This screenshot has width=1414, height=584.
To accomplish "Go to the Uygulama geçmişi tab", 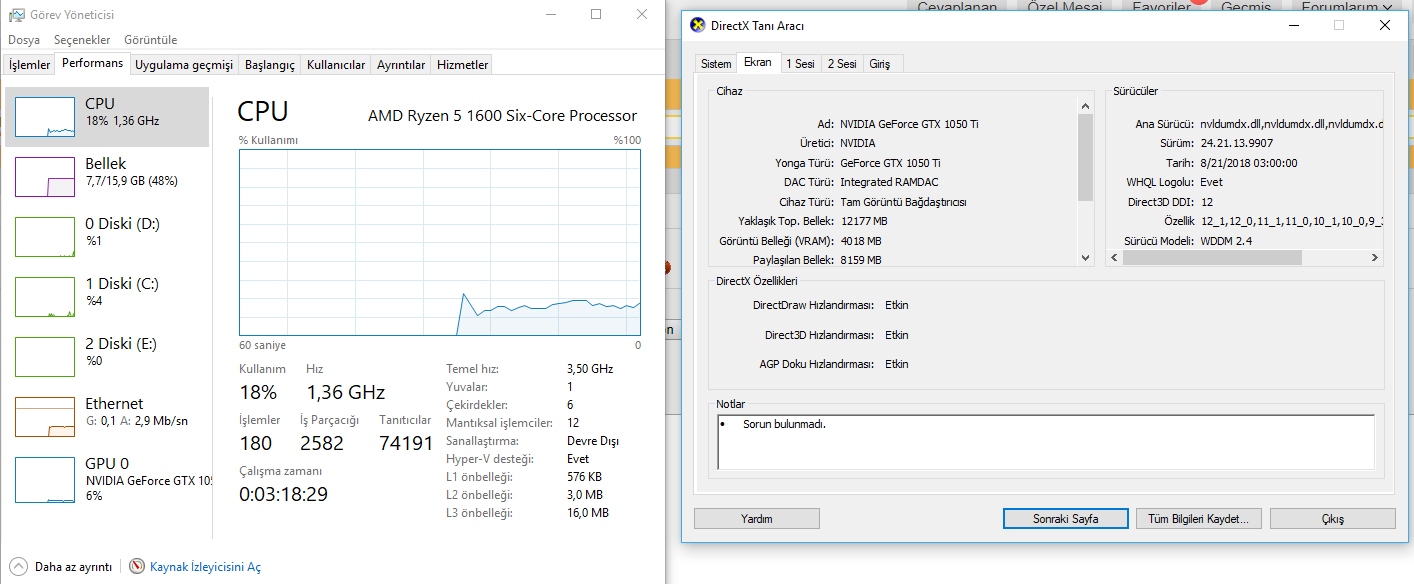I will click(184, 65).
